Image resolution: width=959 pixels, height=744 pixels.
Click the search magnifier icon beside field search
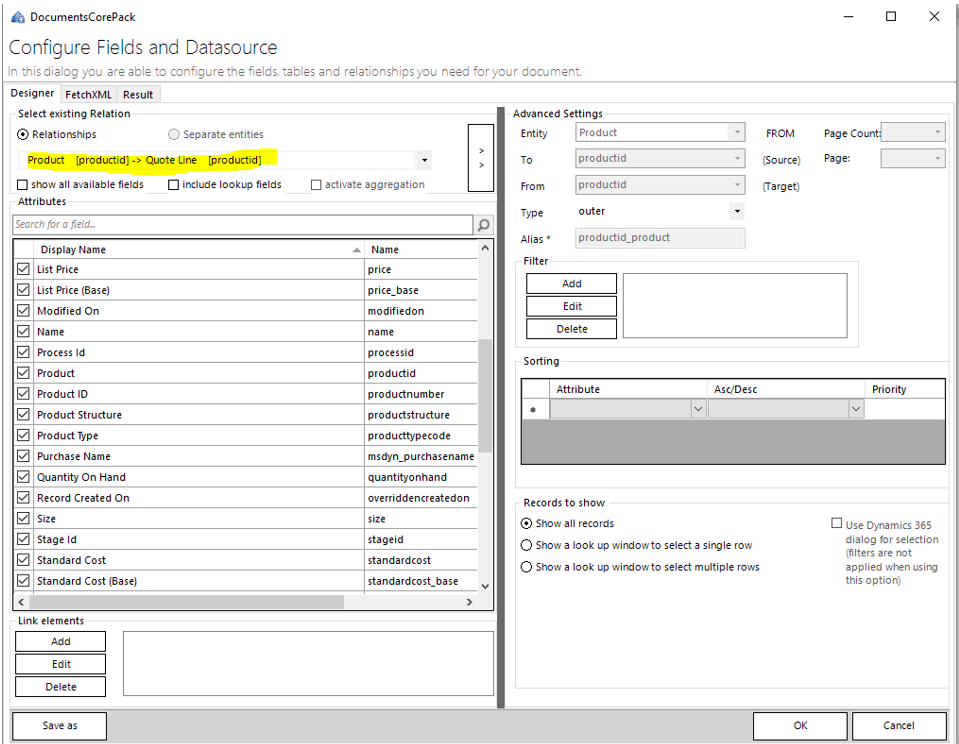click(x=483, y=225)
